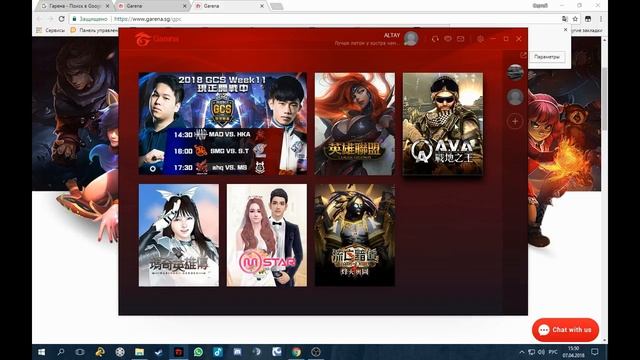Open the Chrome three-dot menu

tap(600, 19)
